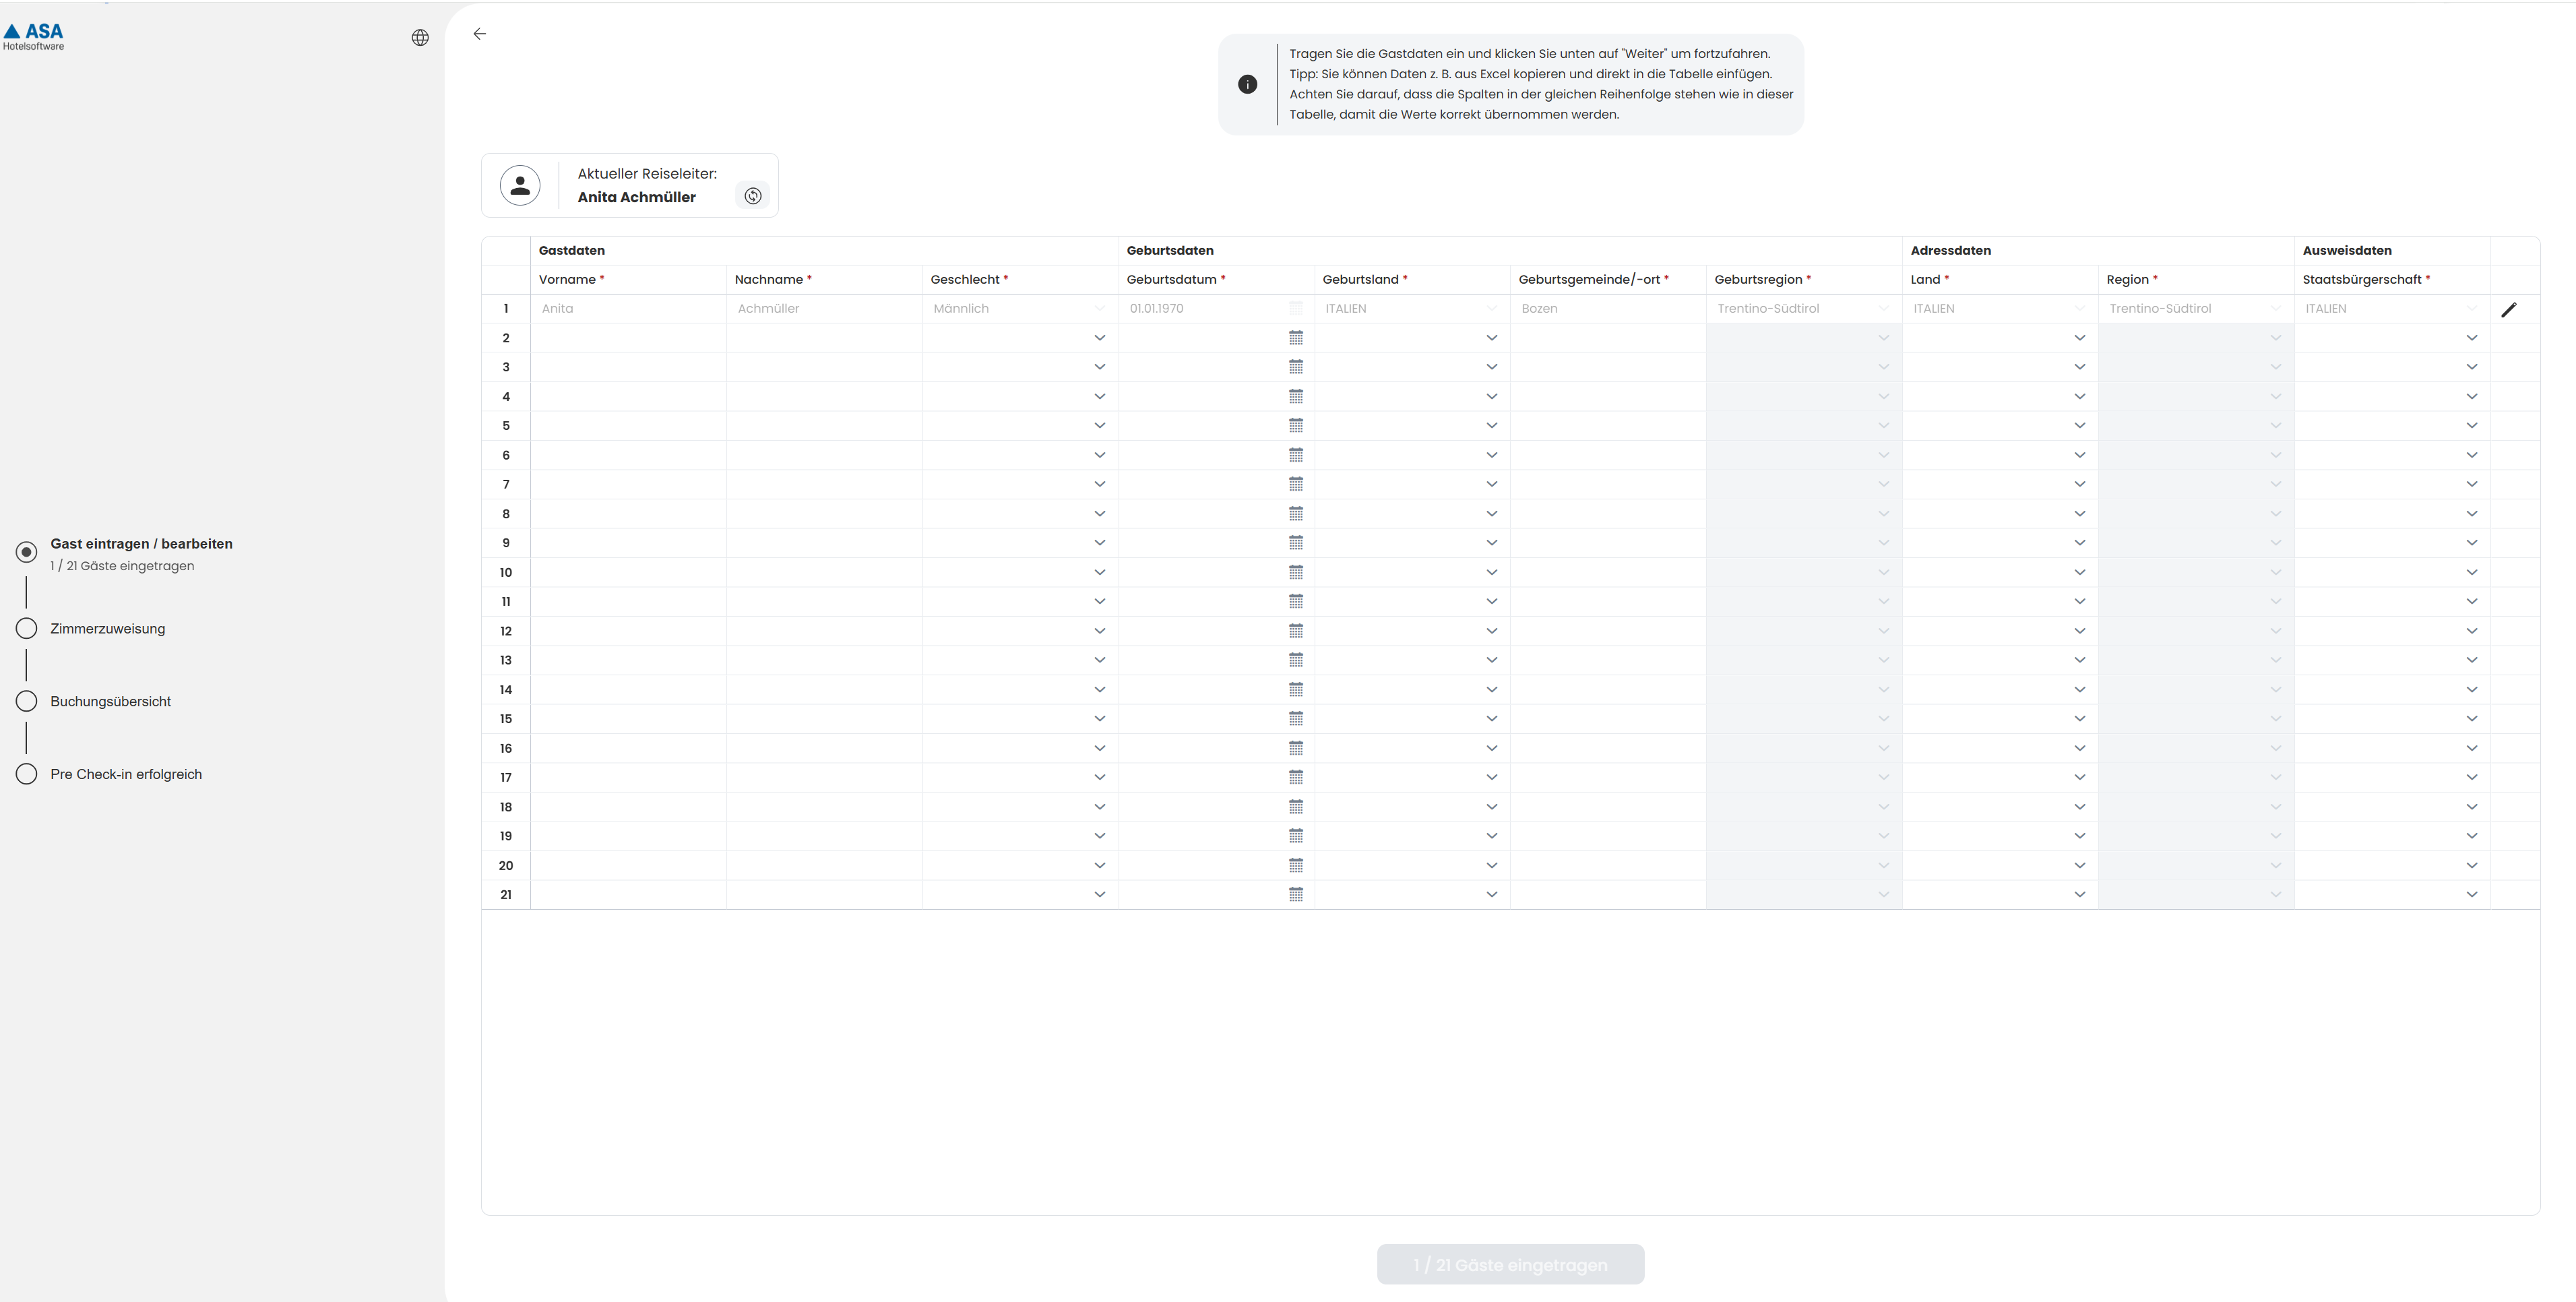2576x1302 pixels.
Task: Open the birthdate calendar in row 10
Action: pos(1296,572)
